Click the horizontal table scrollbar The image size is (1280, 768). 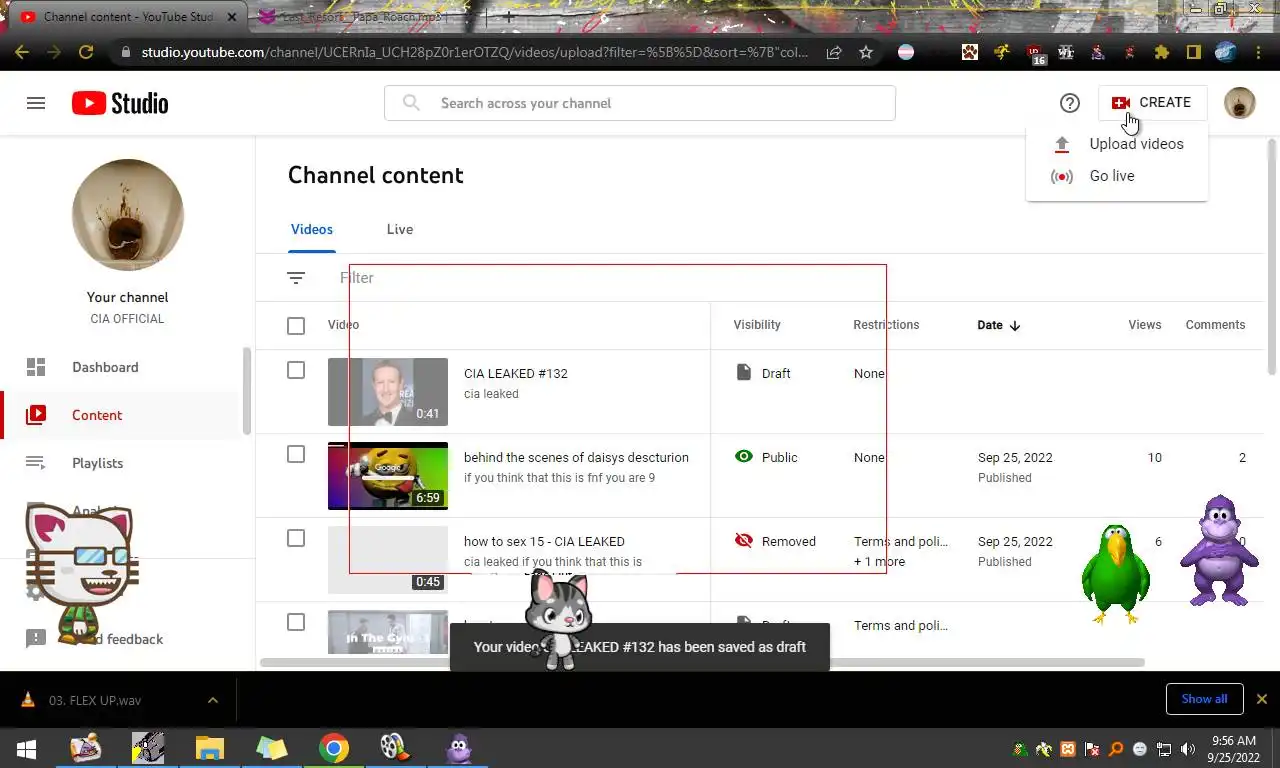pos(702,662)
